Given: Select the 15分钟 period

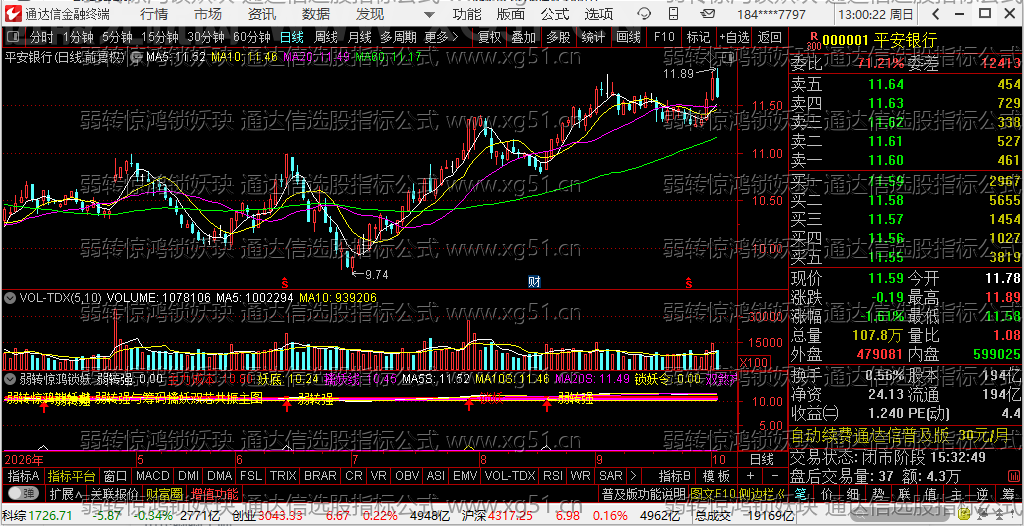Looking at the screenshot, I should coord(159,37).
